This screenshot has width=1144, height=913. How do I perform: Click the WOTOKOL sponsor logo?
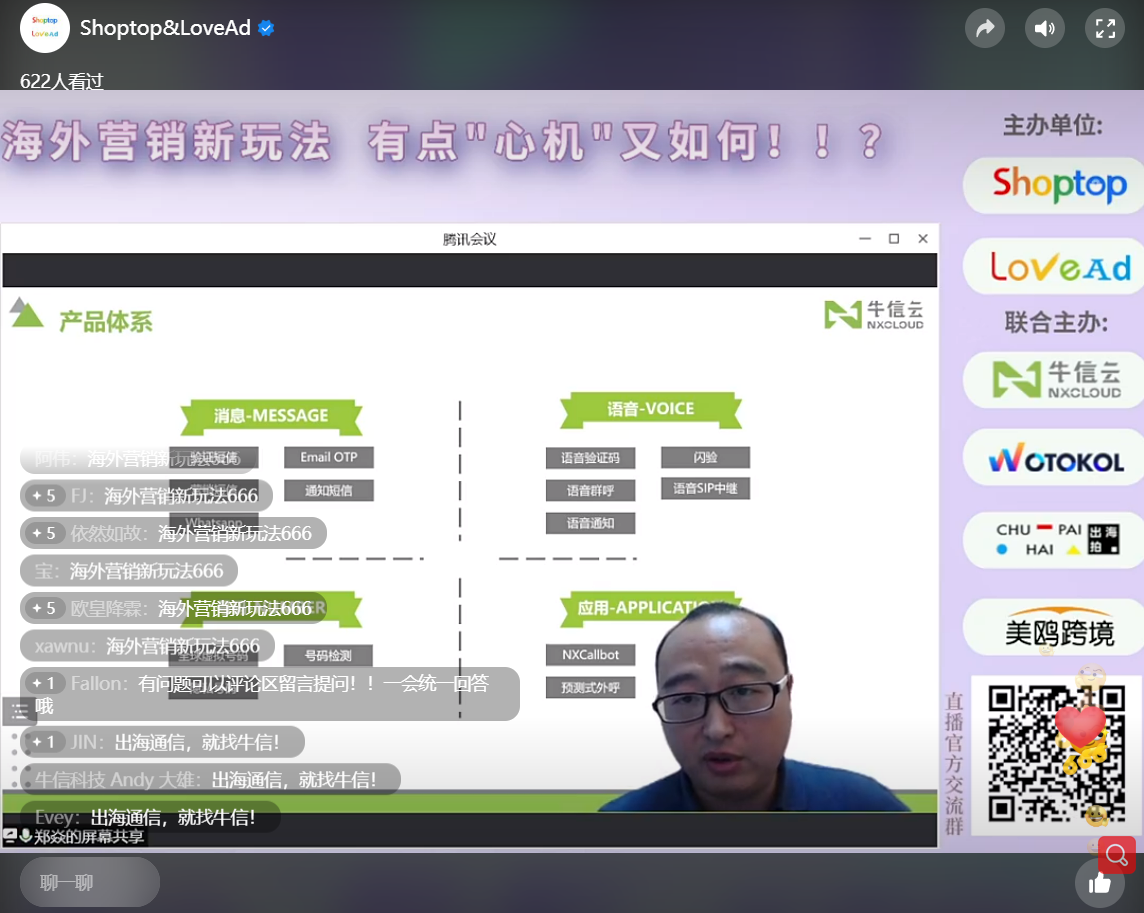point(1056,458)
